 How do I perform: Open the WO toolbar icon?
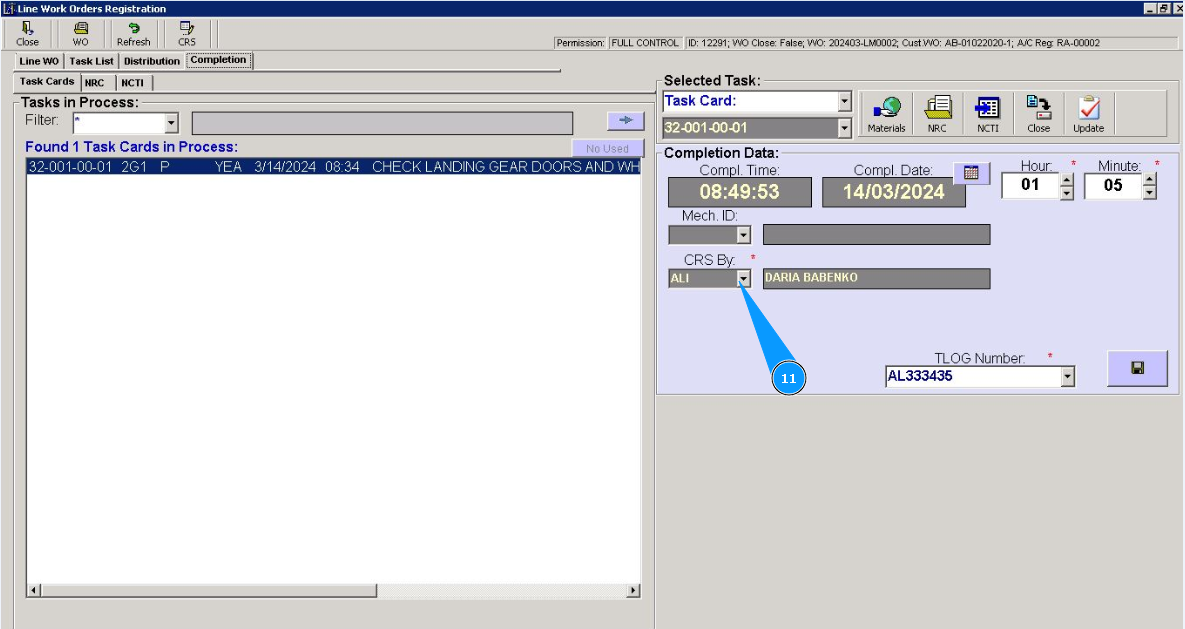pyautogui.click(x=80, y=34)
